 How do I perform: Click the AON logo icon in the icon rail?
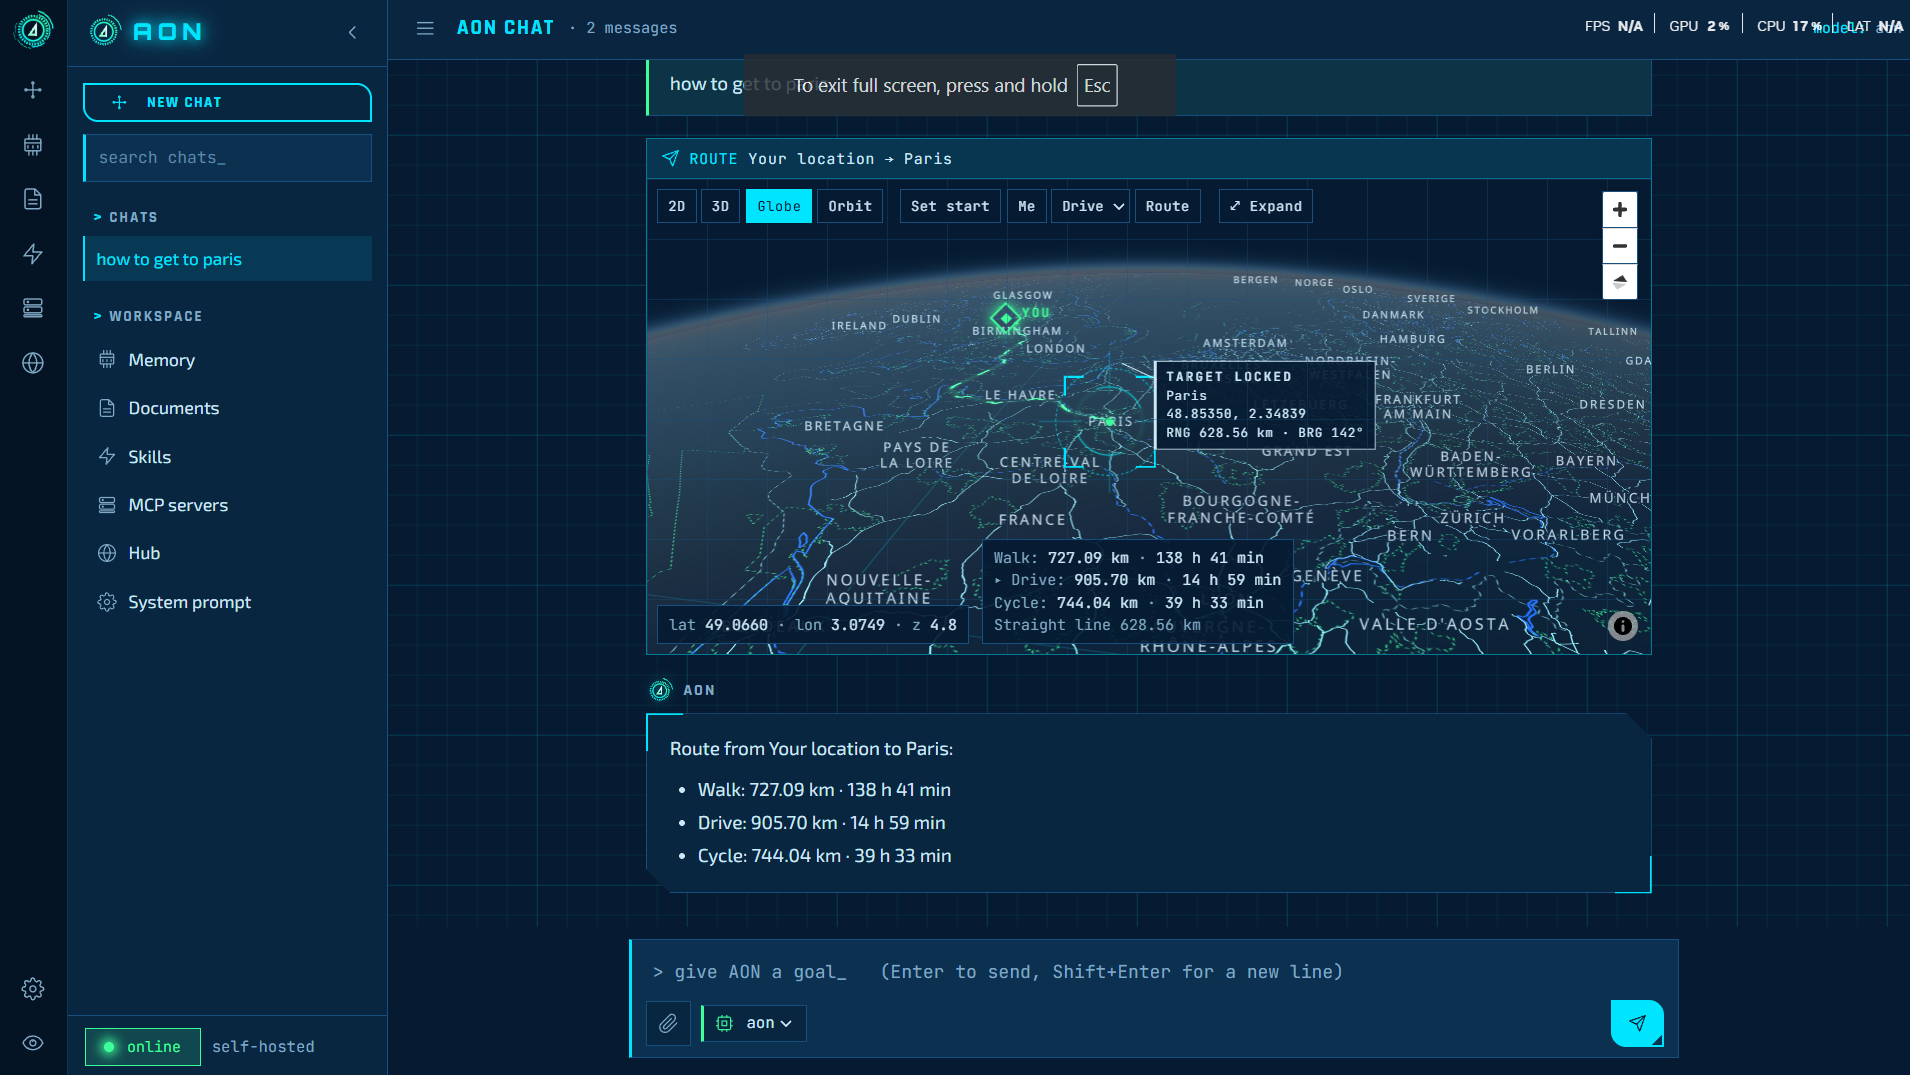tap(33, 30)
